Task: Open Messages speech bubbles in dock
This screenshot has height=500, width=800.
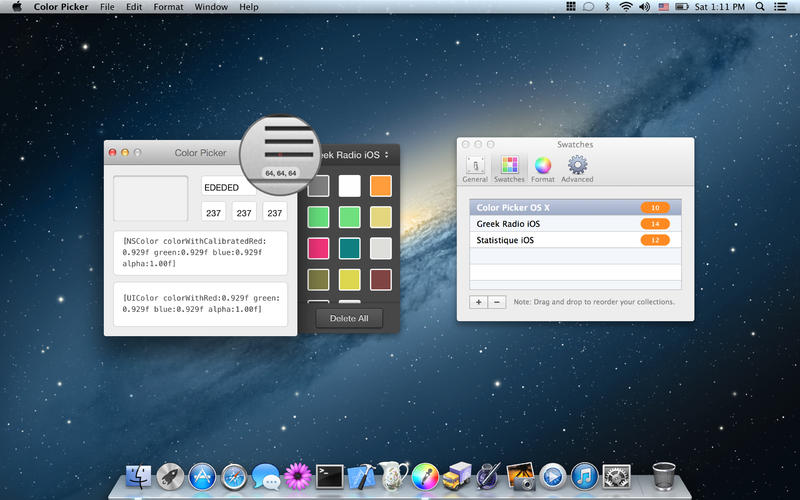Action: point(266,477)
